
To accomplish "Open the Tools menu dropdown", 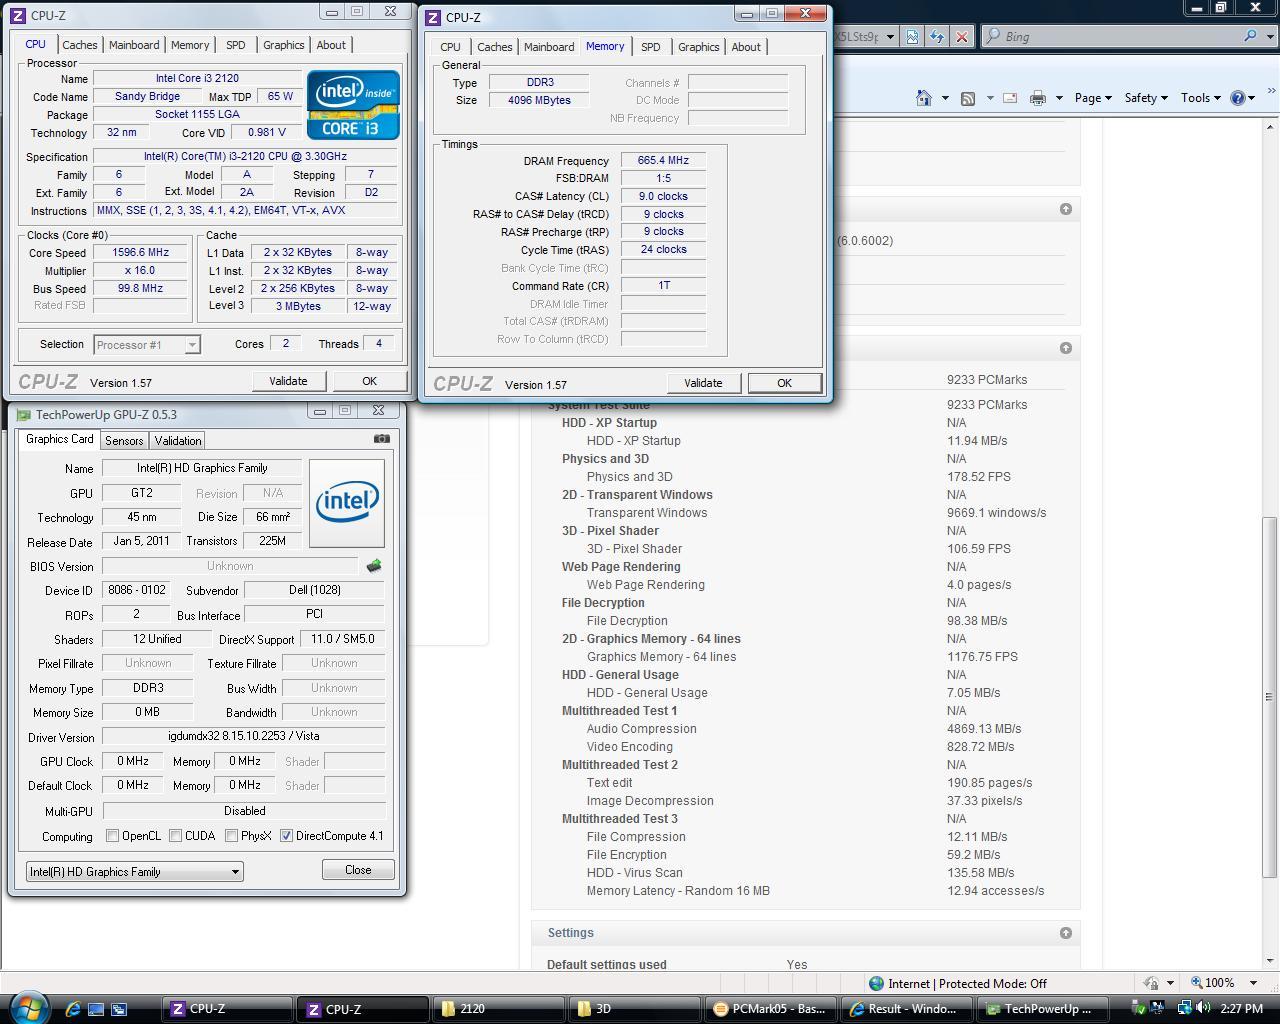I will click(x=1200, y=98).
